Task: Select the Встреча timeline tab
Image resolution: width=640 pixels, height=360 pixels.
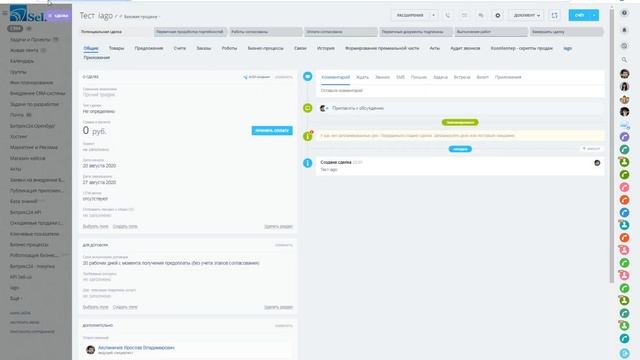Action: point(462,77)
